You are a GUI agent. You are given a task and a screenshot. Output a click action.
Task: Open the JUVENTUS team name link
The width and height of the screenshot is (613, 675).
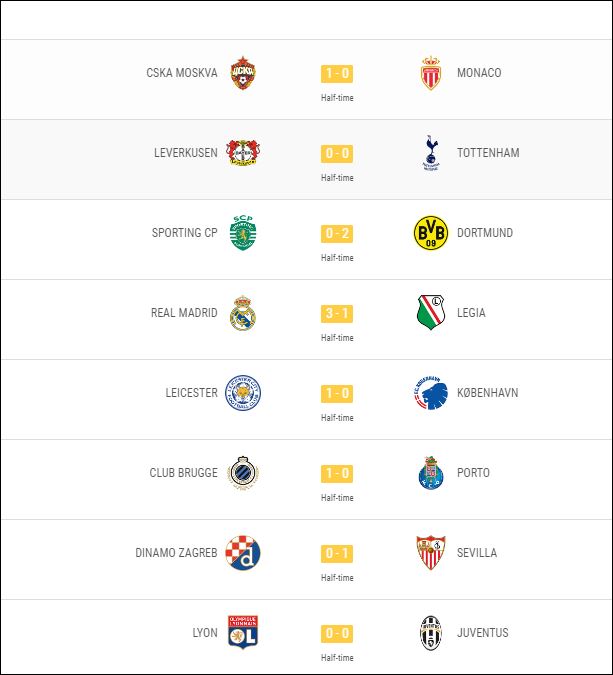(482, 633)
